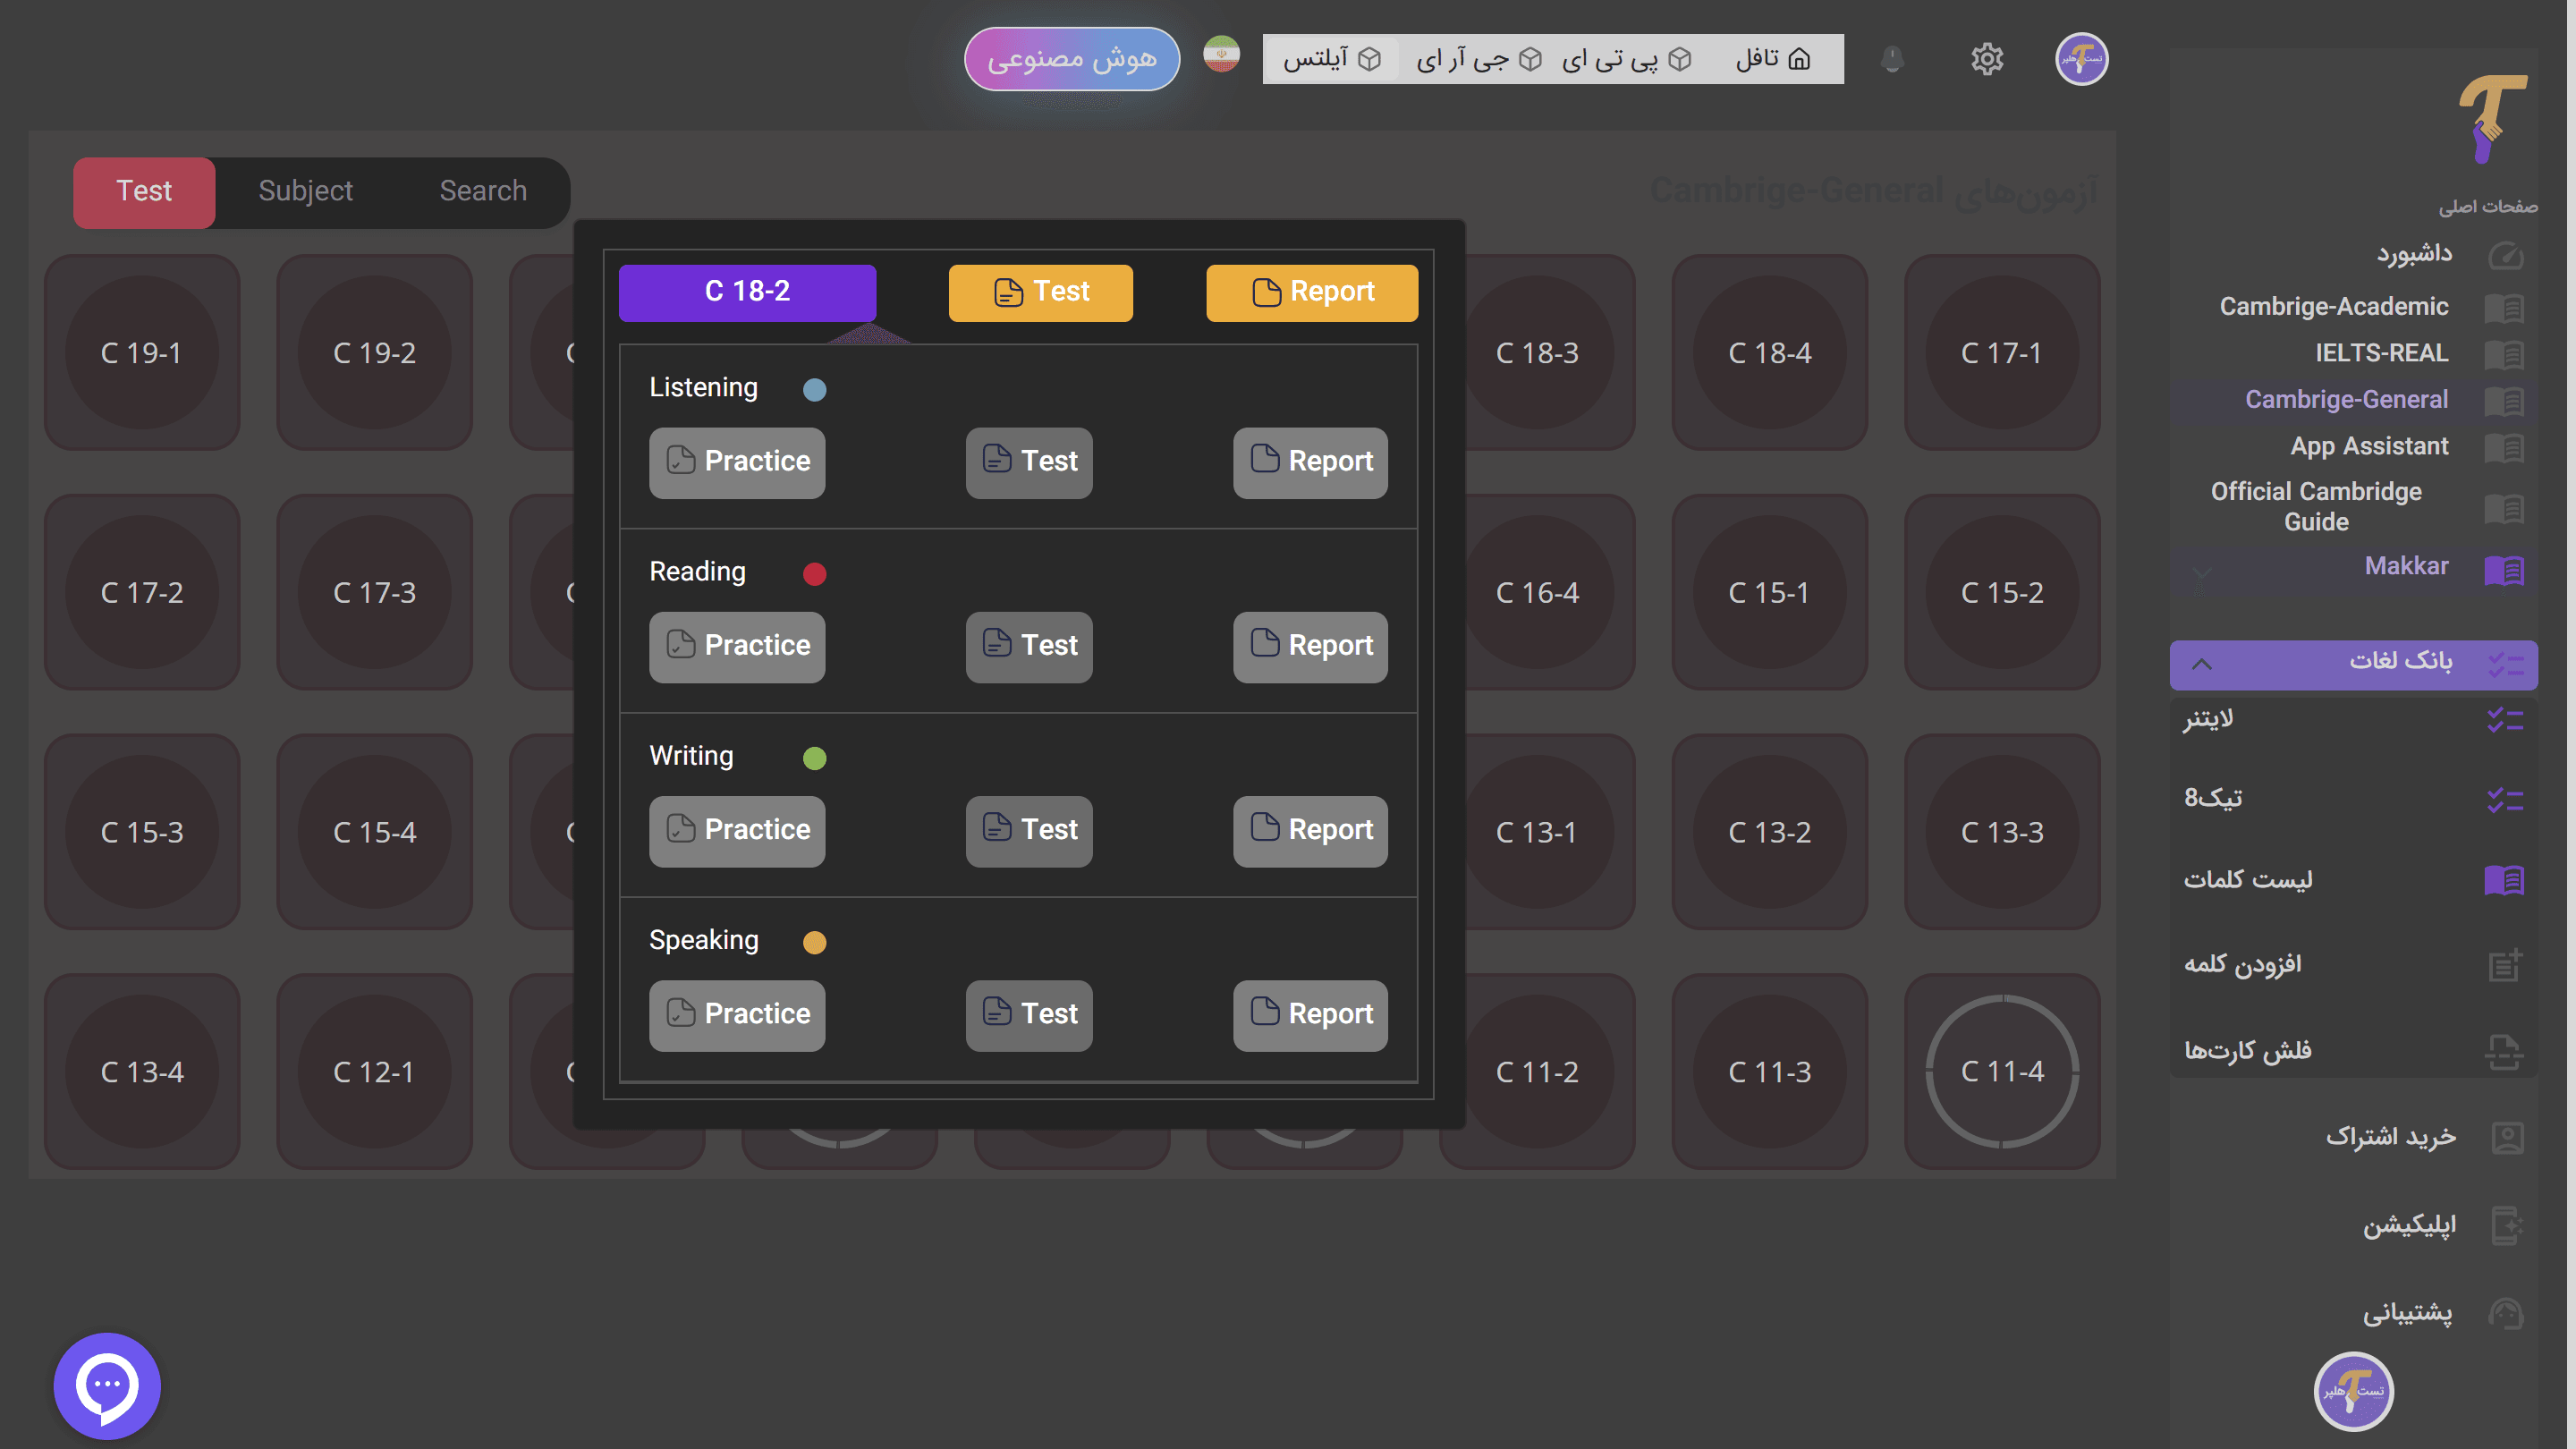
Task: Click the blue status dot next to Listening
Action: (814, 390)
